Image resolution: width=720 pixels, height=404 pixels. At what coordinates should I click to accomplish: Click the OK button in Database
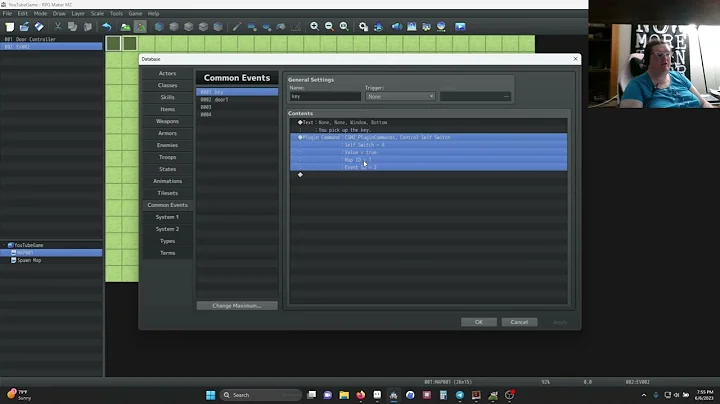coord(478,322)
